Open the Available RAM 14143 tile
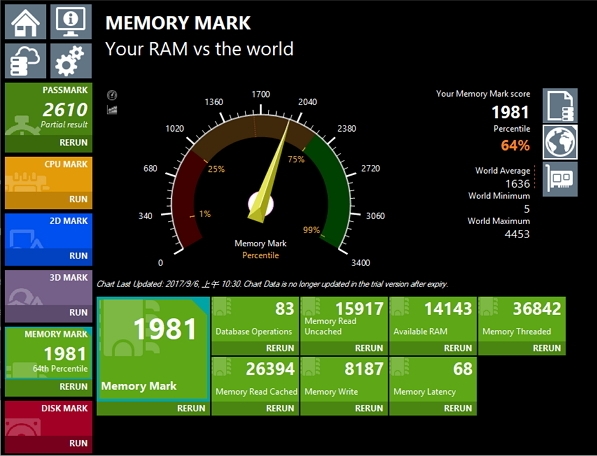Image resolution: width=597 pixels, height=456 pixels. point(433,320)
